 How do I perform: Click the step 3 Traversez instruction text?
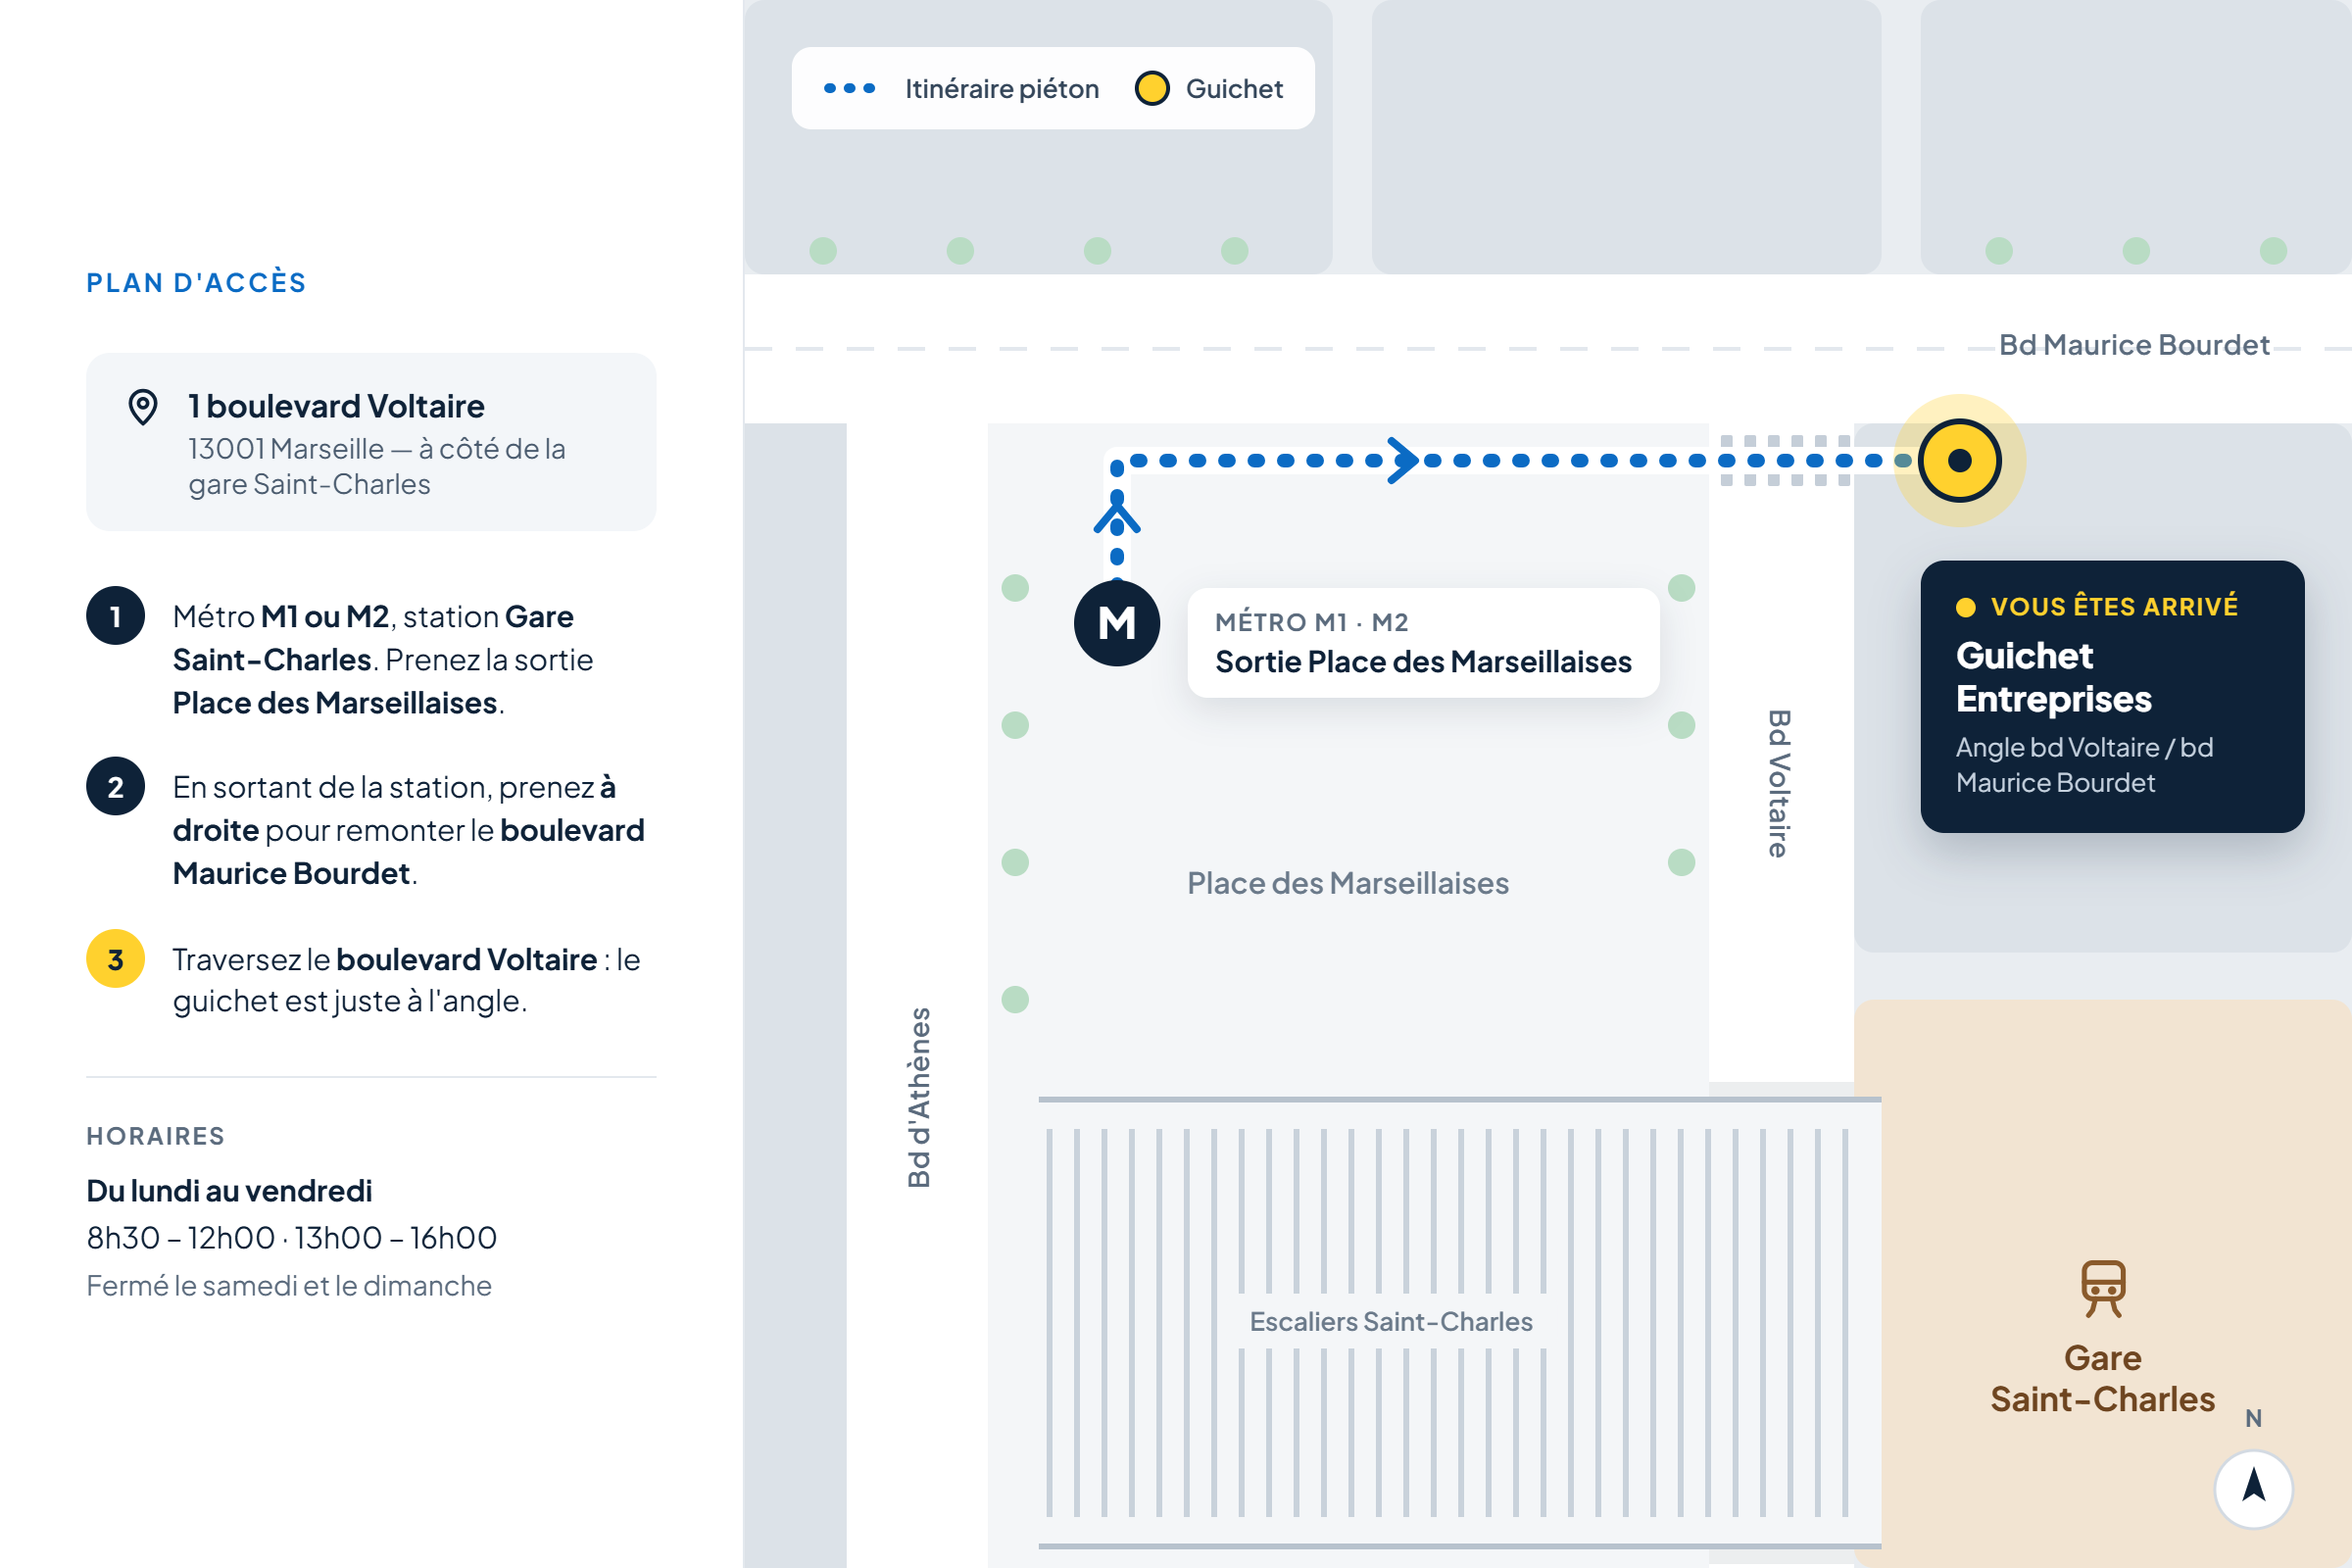coord(406,980)
